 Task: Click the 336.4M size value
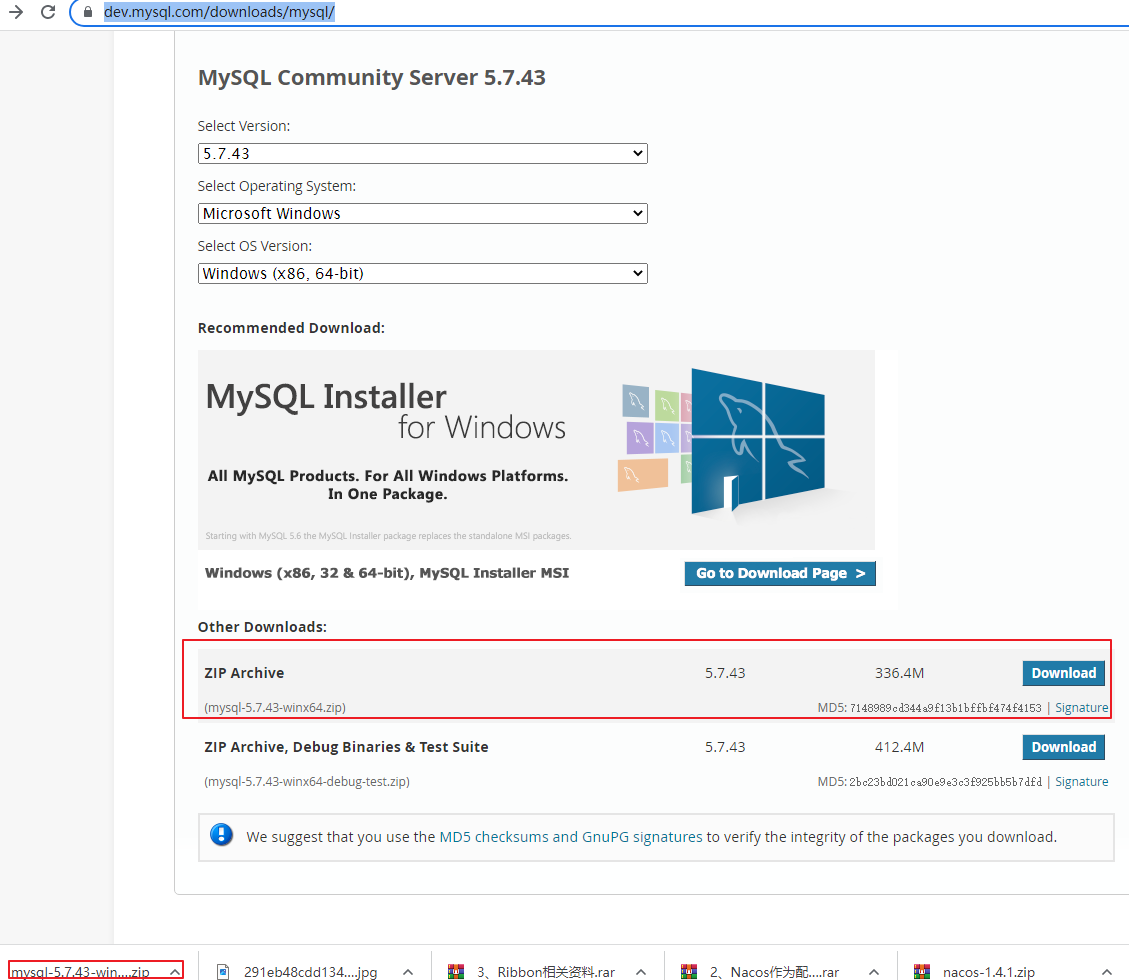tap(899, 673)
